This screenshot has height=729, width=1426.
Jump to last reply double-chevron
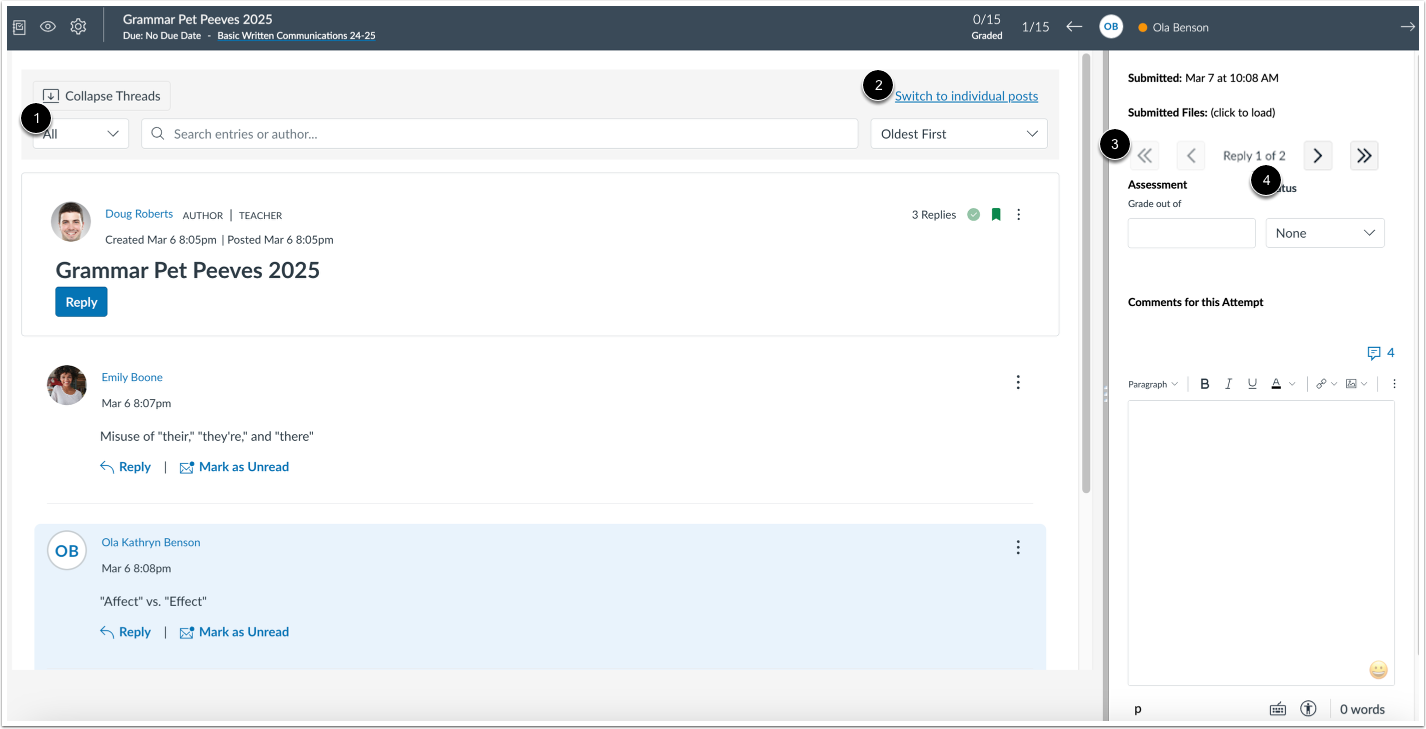click(x=1364, y=156)
